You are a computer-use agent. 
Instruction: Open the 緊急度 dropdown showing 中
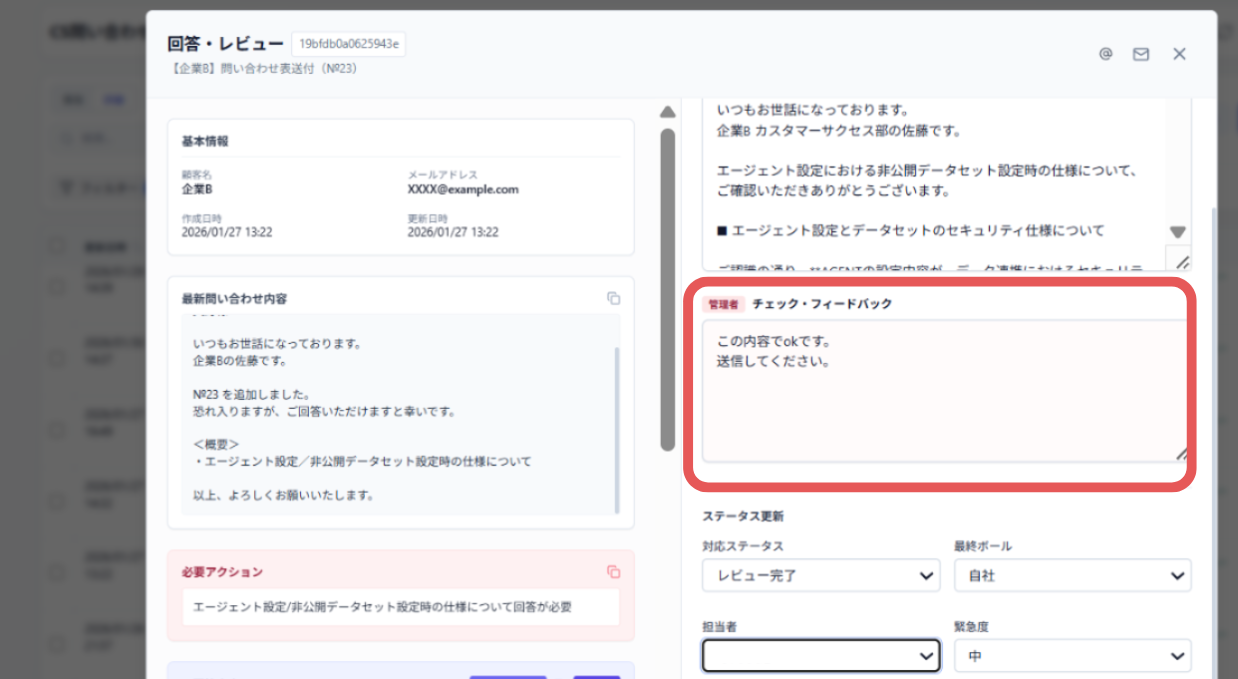click(1072, 656)
